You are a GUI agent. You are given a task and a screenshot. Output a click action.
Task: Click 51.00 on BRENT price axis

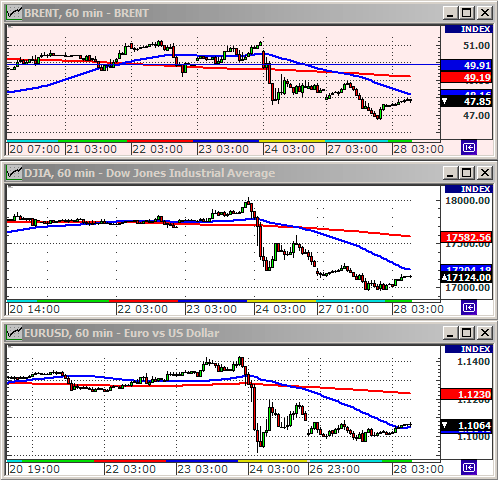click(477, 46)
